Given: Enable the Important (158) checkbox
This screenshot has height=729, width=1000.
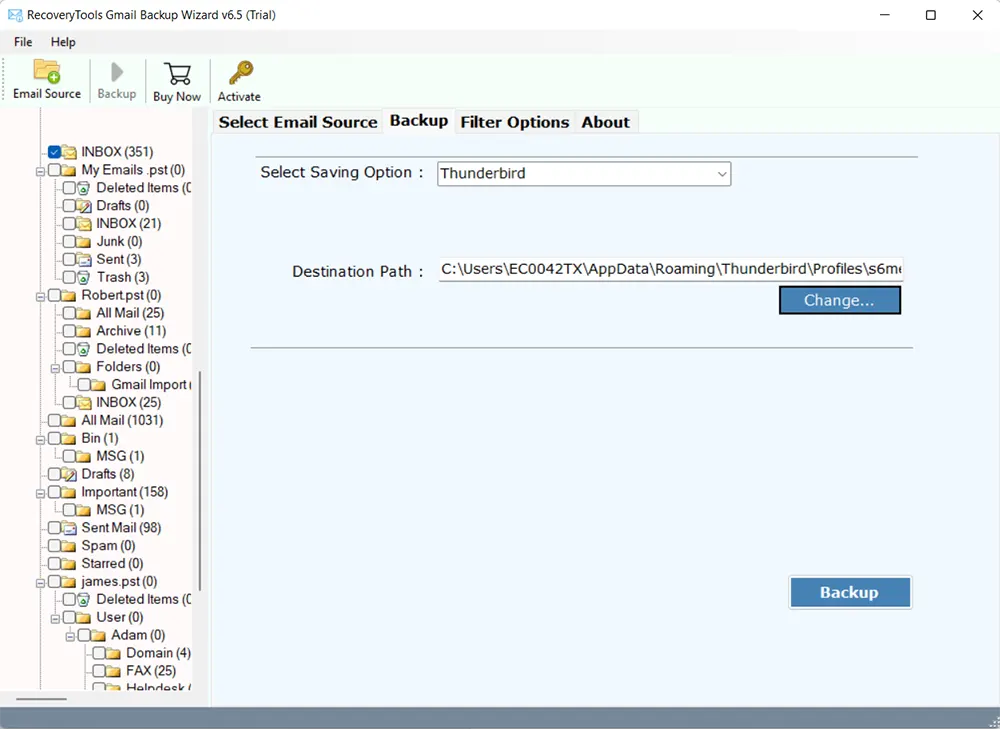Looking at the screenshot, I should click(54, 492).
